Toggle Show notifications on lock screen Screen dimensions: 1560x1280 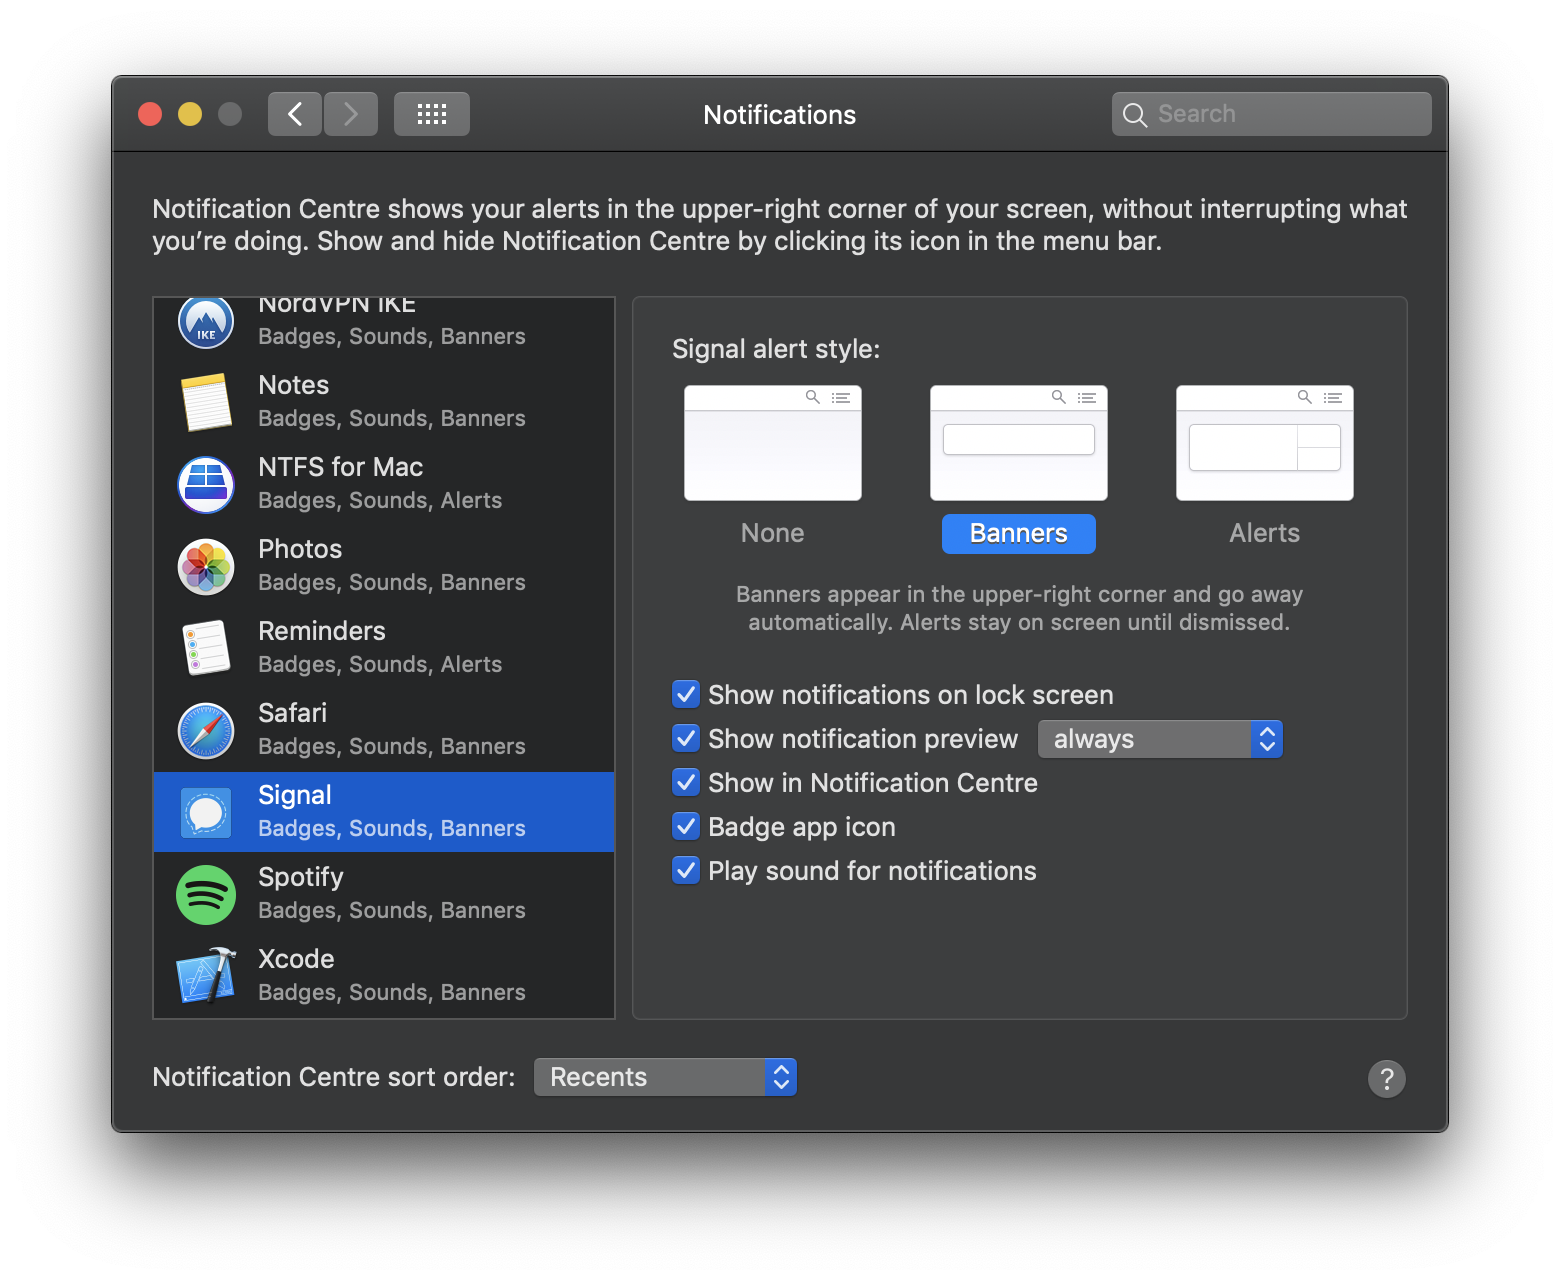pyautogui.click(x=686, y=694)
